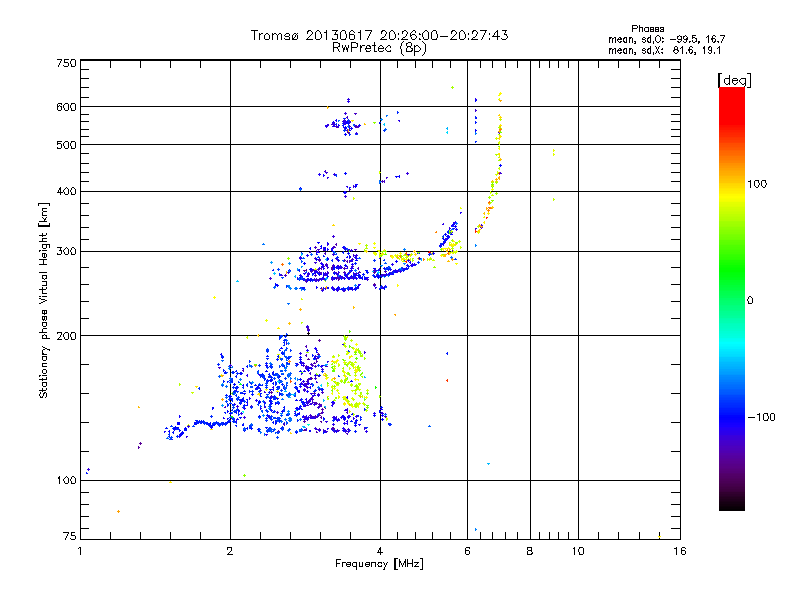Click the y-axis tick label '600'
800x600 pixels.
click(x=66, y=107)
